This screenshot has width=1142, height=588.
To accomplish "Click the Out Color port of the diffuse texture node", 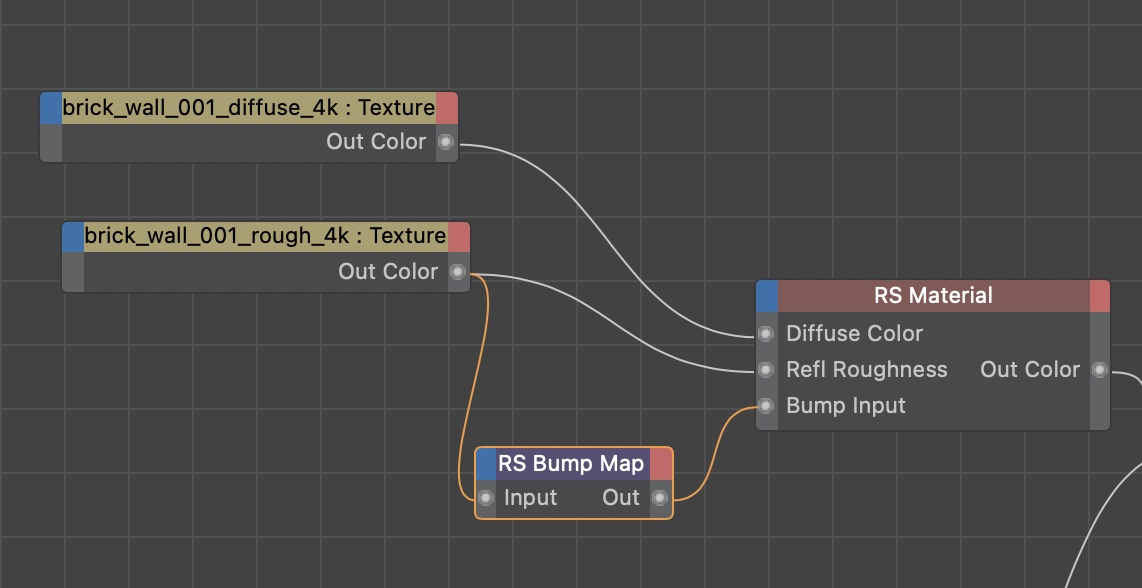I will click(x=446, y=142).
